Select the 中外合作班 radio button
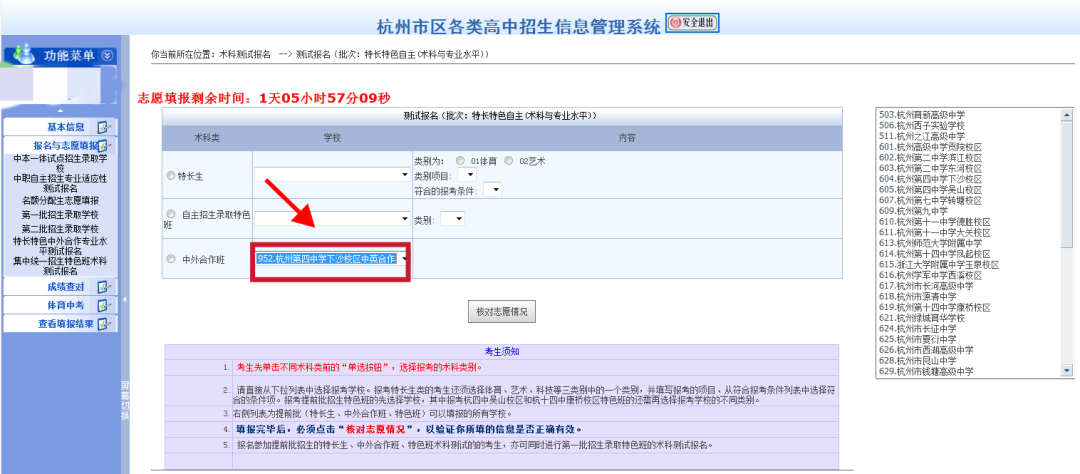1080x474 pixels. click(170, 260)
